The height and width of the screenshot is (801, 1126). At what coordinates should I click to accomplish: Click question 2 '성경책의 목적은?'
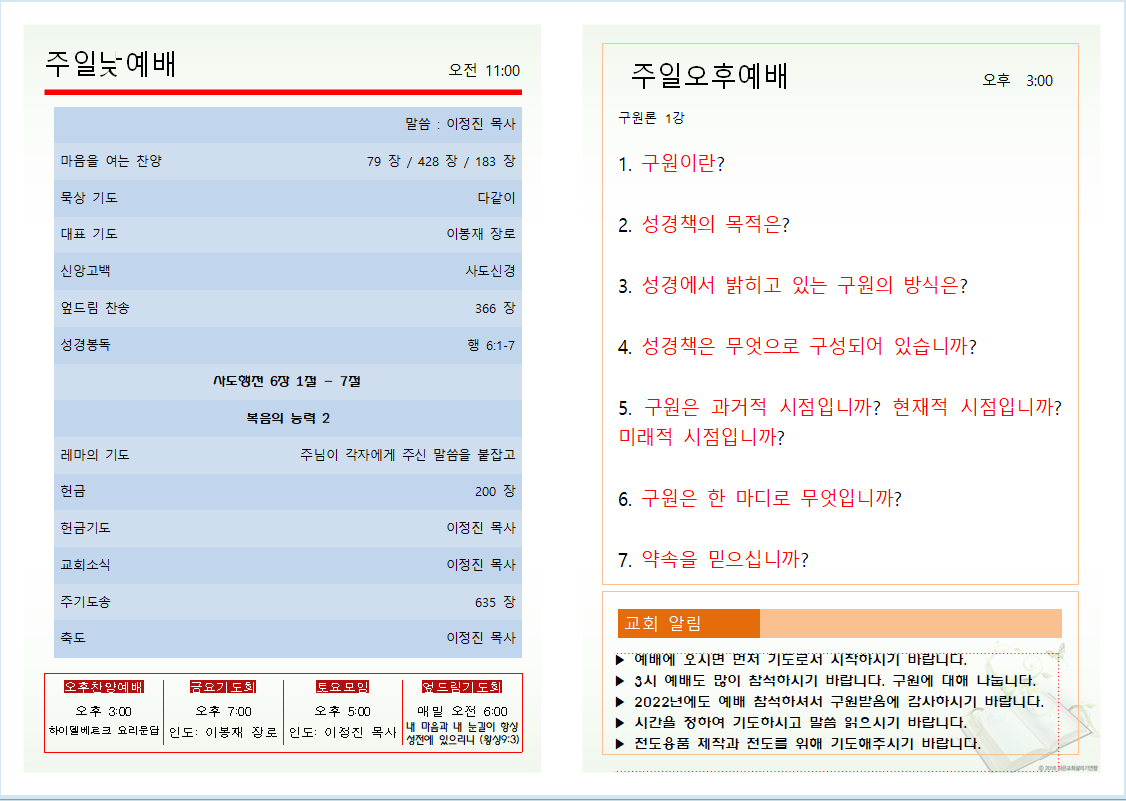(x=715, y=224)
